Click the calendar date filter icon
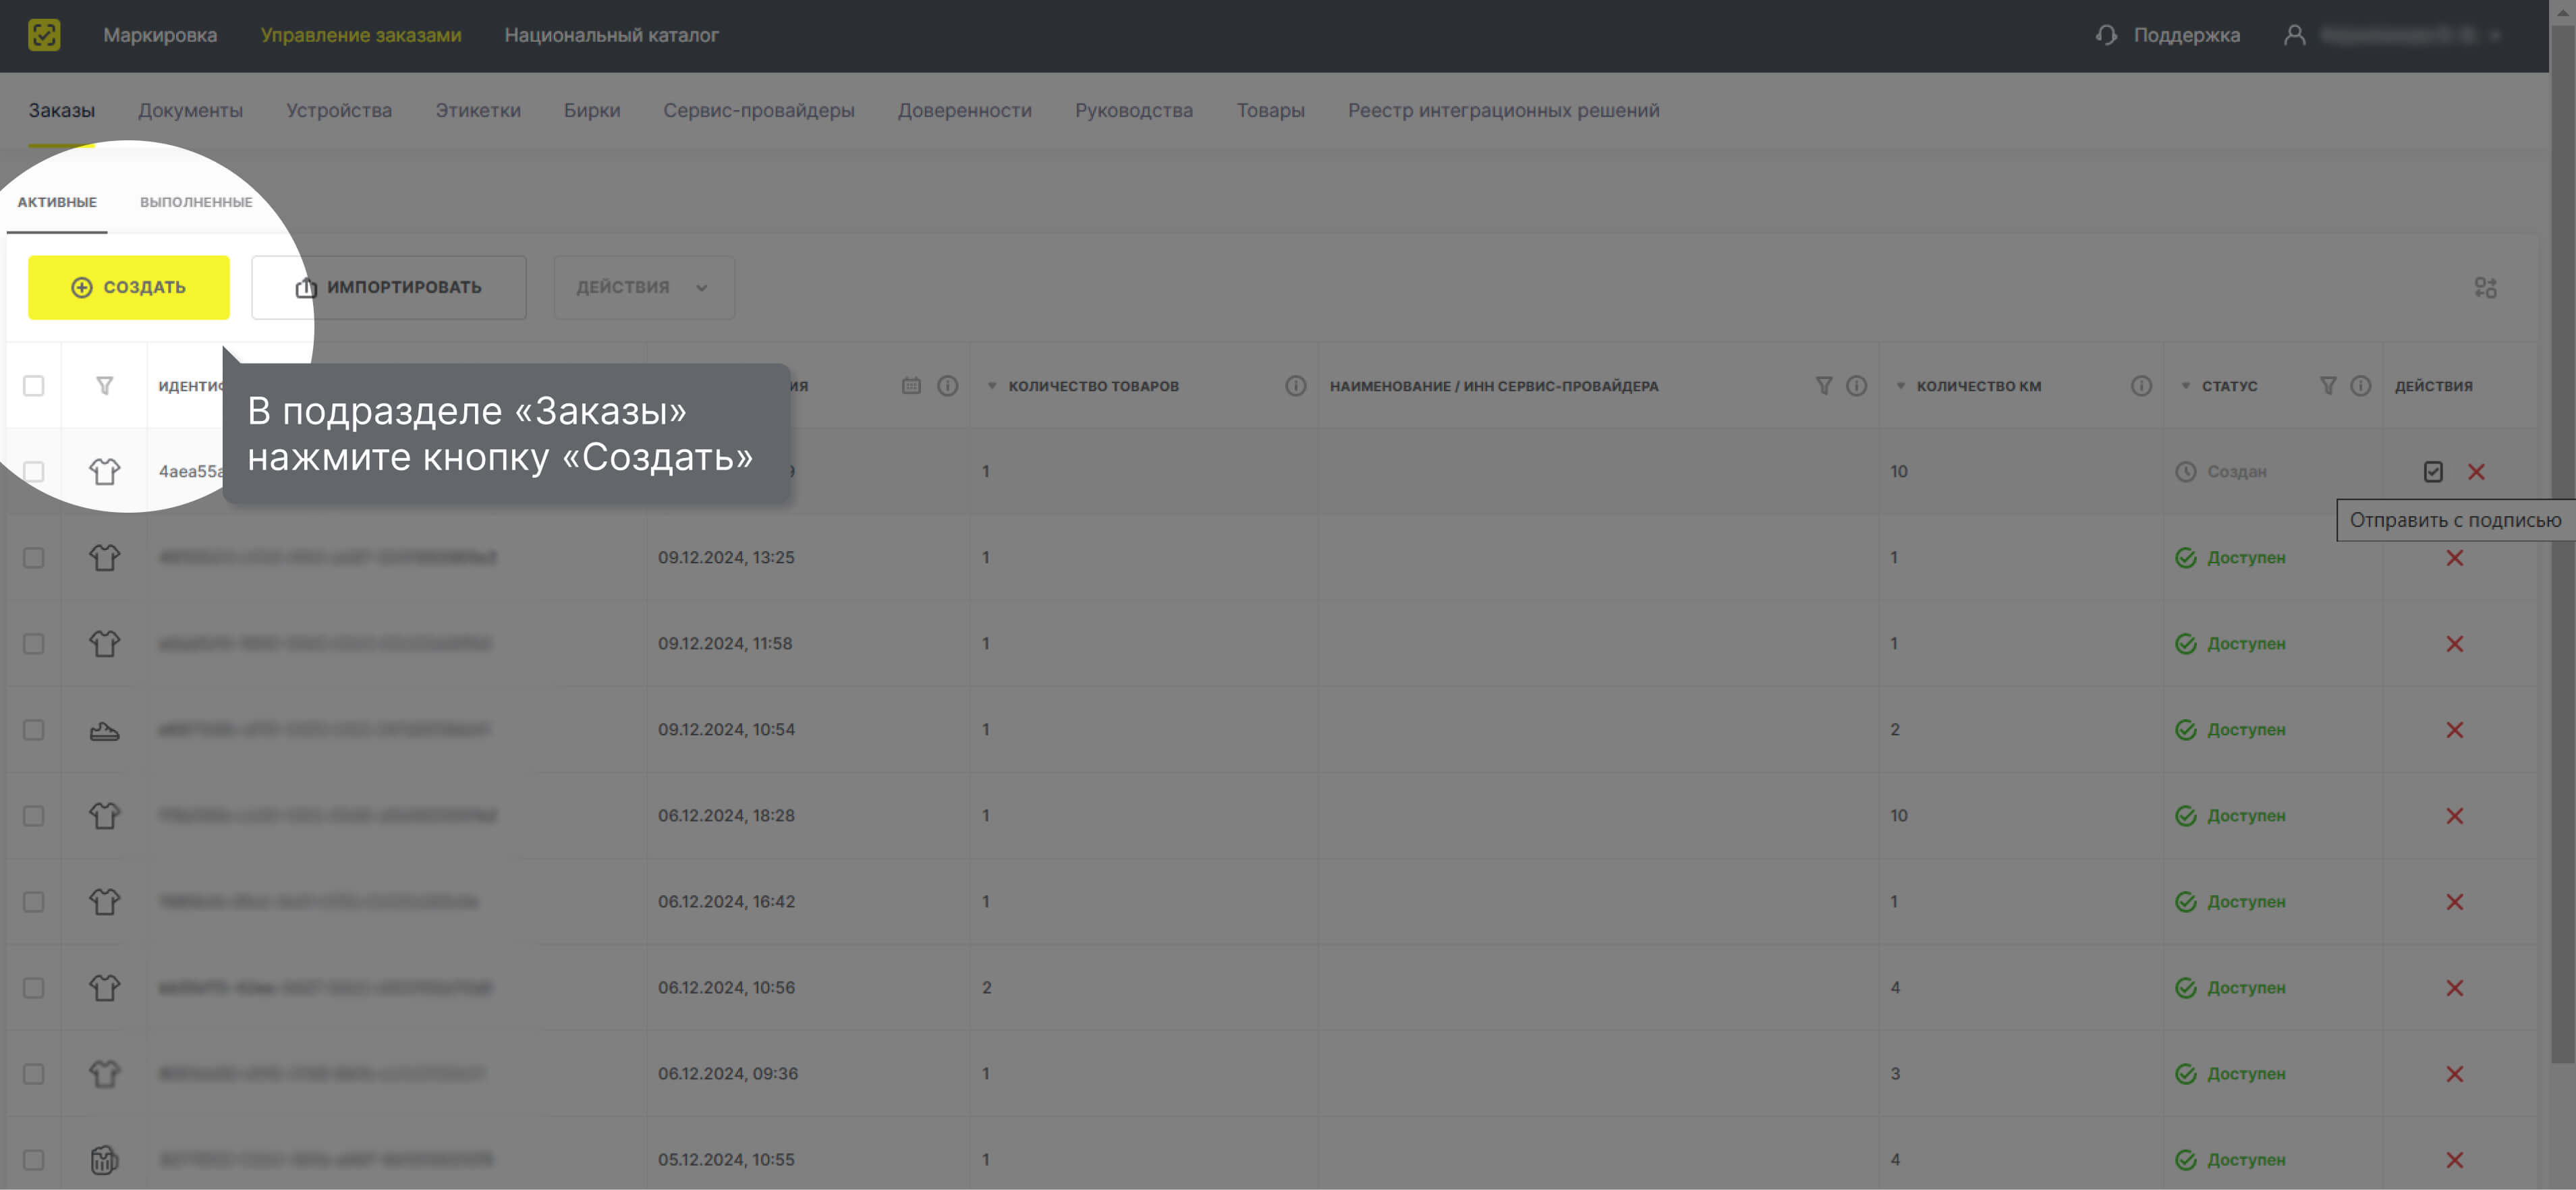This screenshot has width=2576, height=1190. pyautogui.click(x=911, y=386)
